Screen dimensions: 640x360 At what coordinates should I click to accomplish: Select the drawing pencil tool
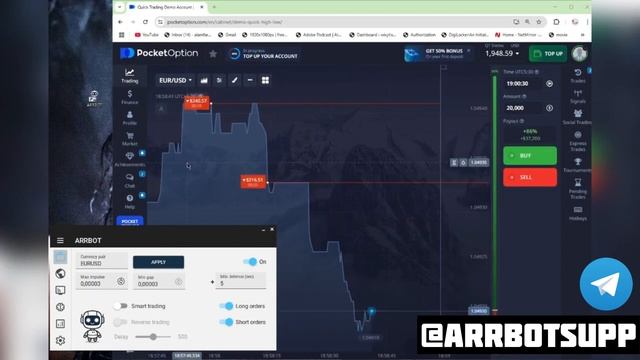[235, 80]
